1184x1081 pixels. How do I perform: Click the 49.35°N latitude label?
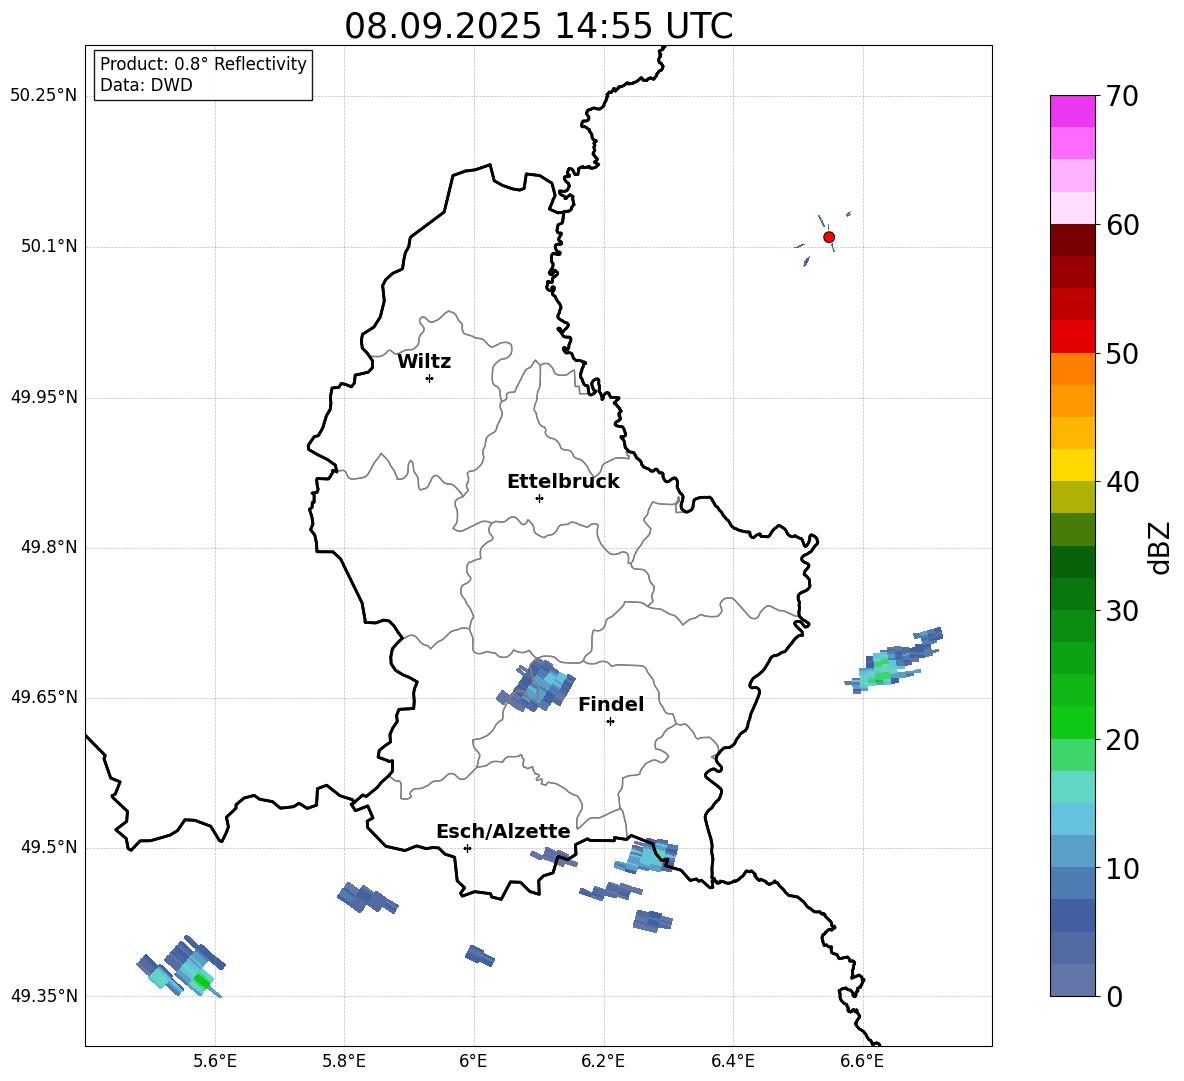pos(43,996)
